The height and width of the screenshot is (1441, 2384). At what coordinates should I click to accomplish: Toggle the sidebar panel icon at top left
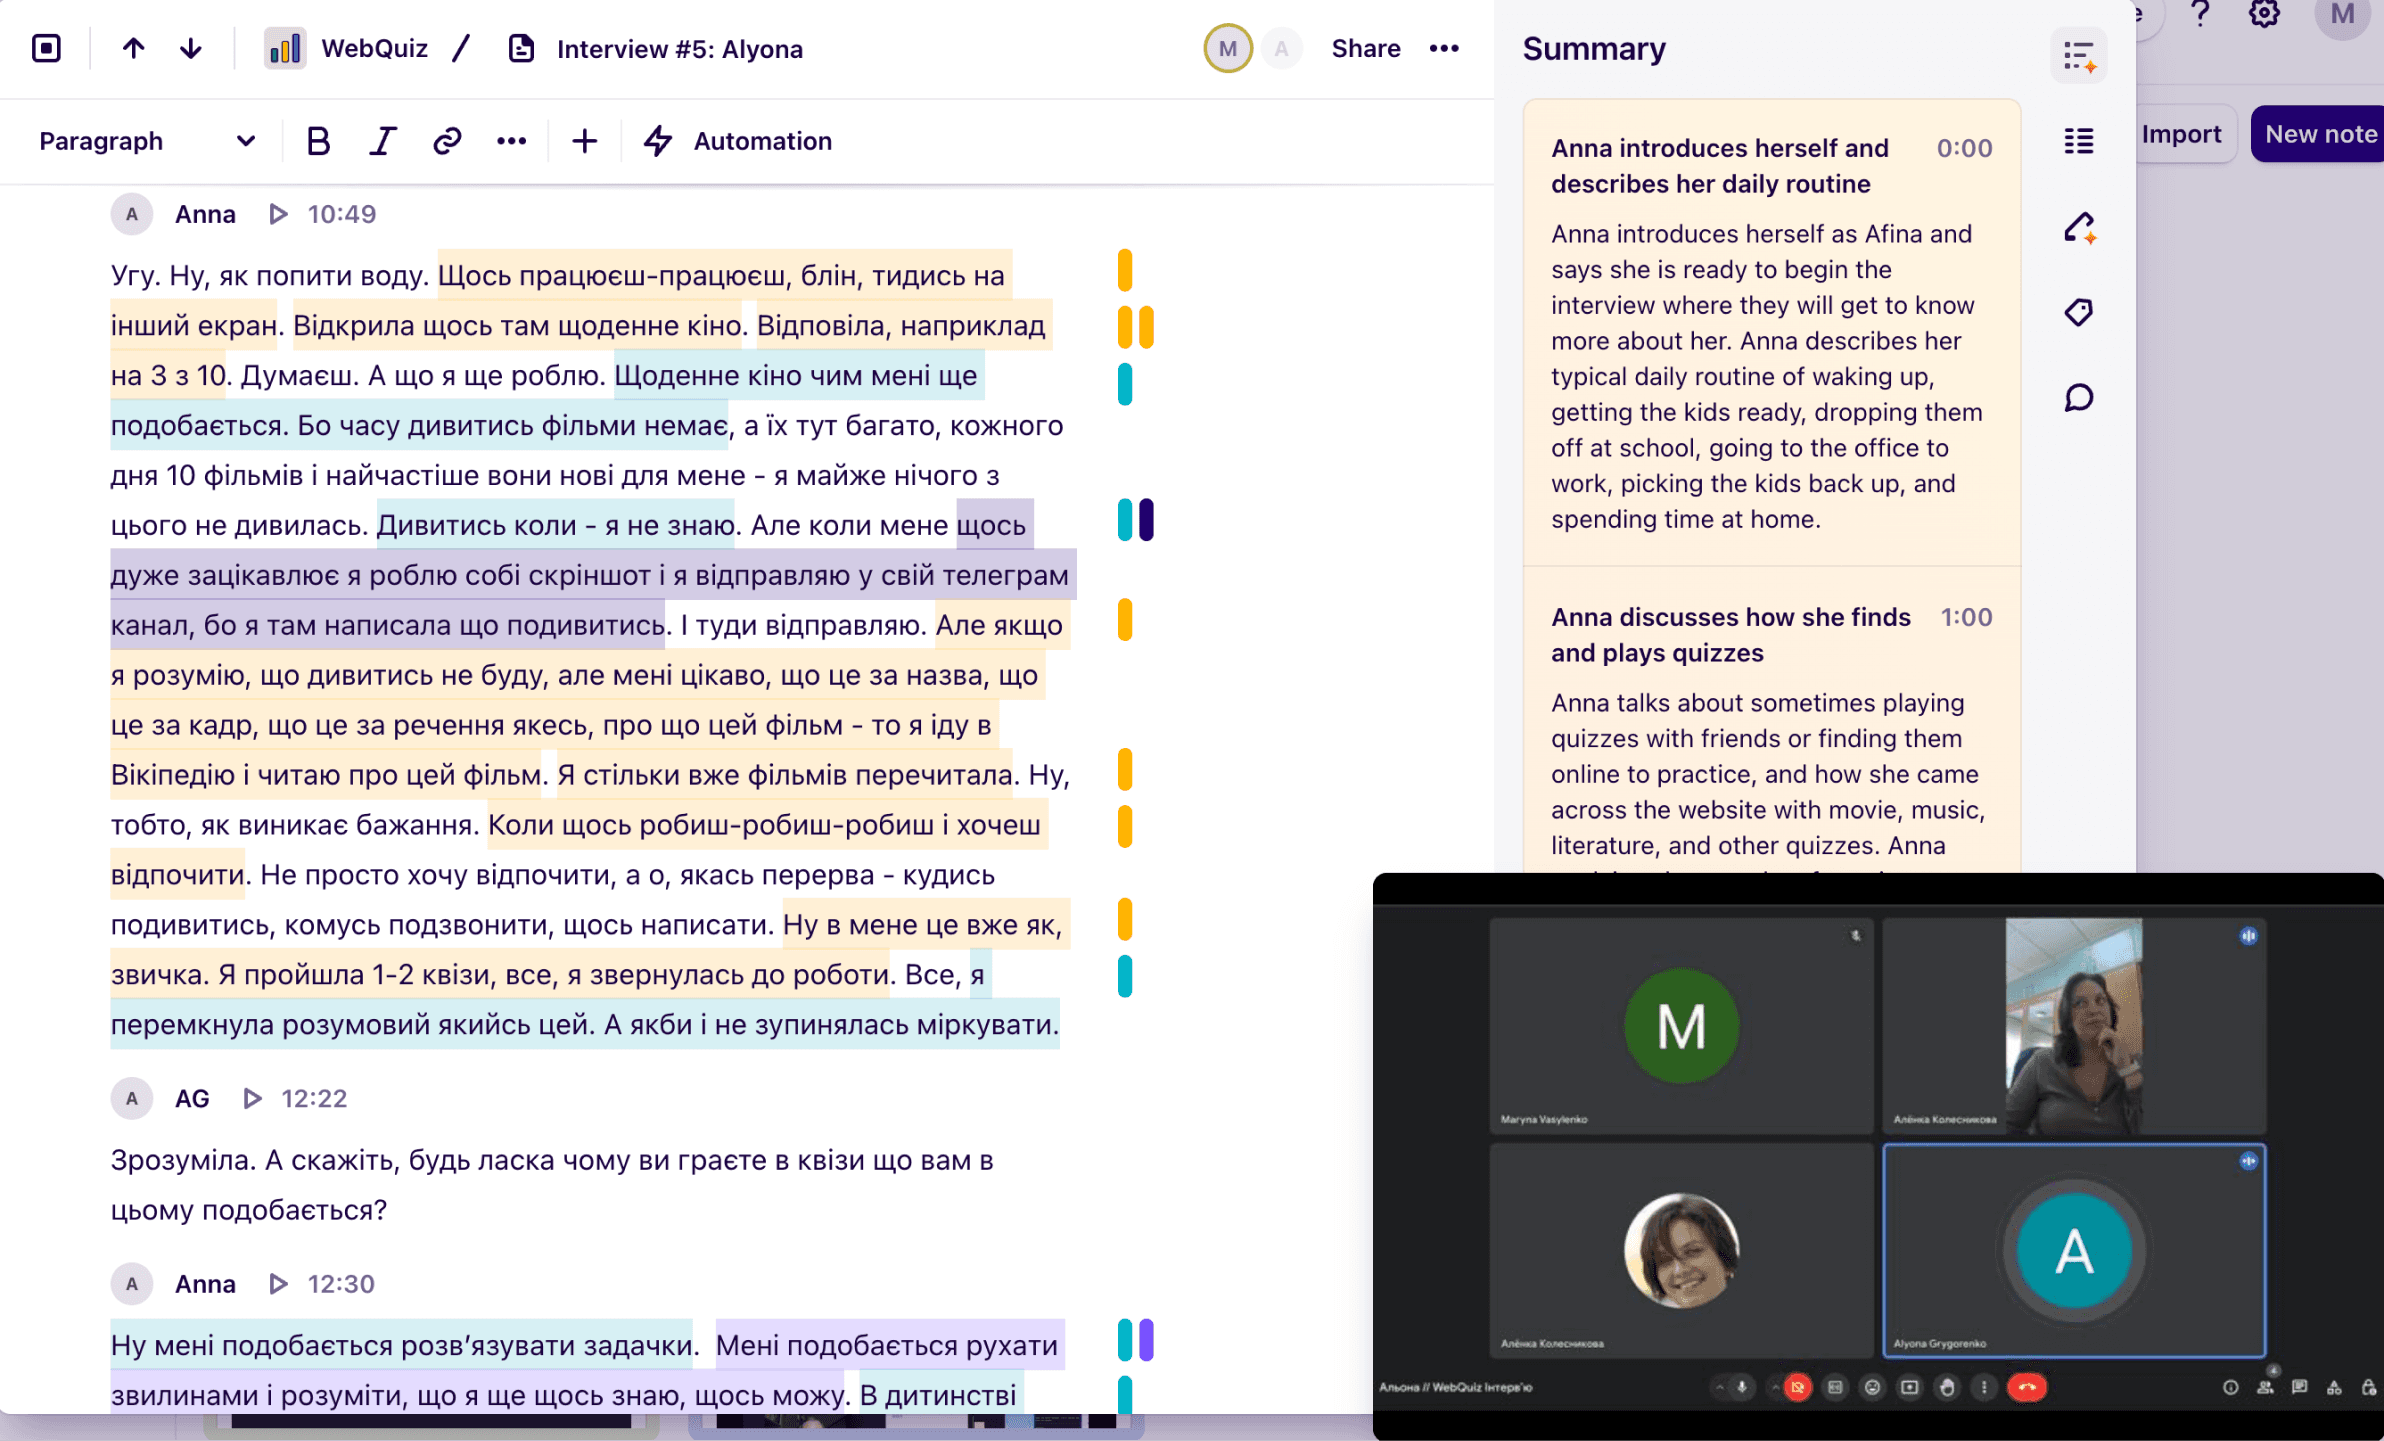[46, 48]
